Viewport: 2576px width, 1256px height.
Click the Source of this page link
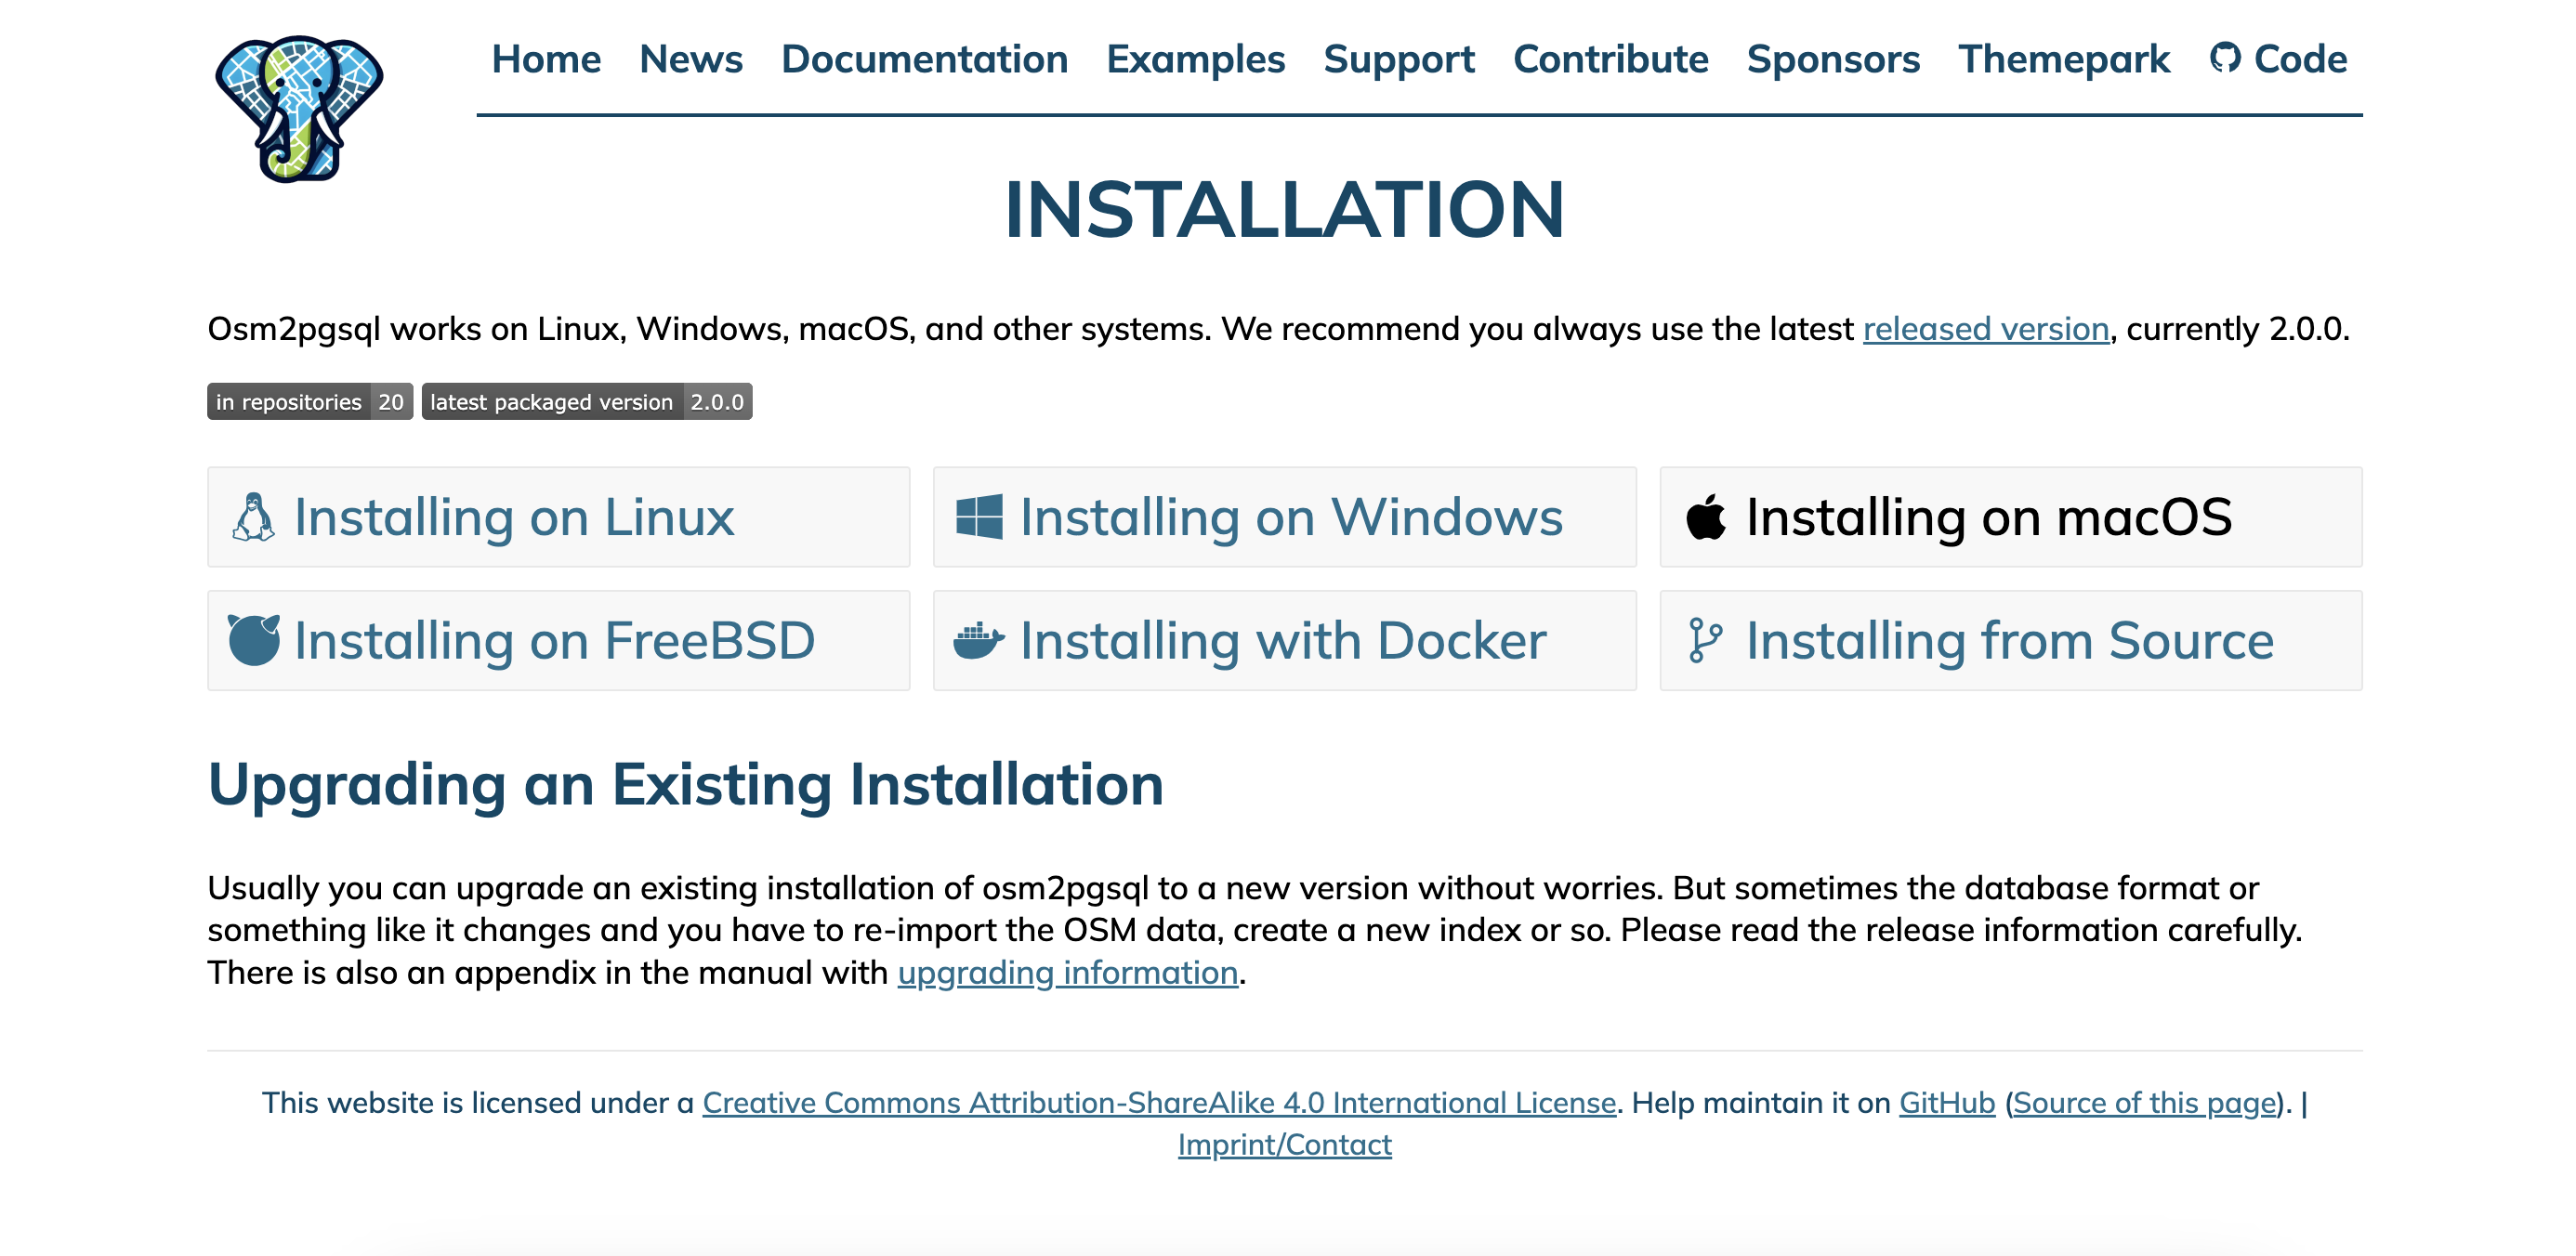coord(2144,1102)
